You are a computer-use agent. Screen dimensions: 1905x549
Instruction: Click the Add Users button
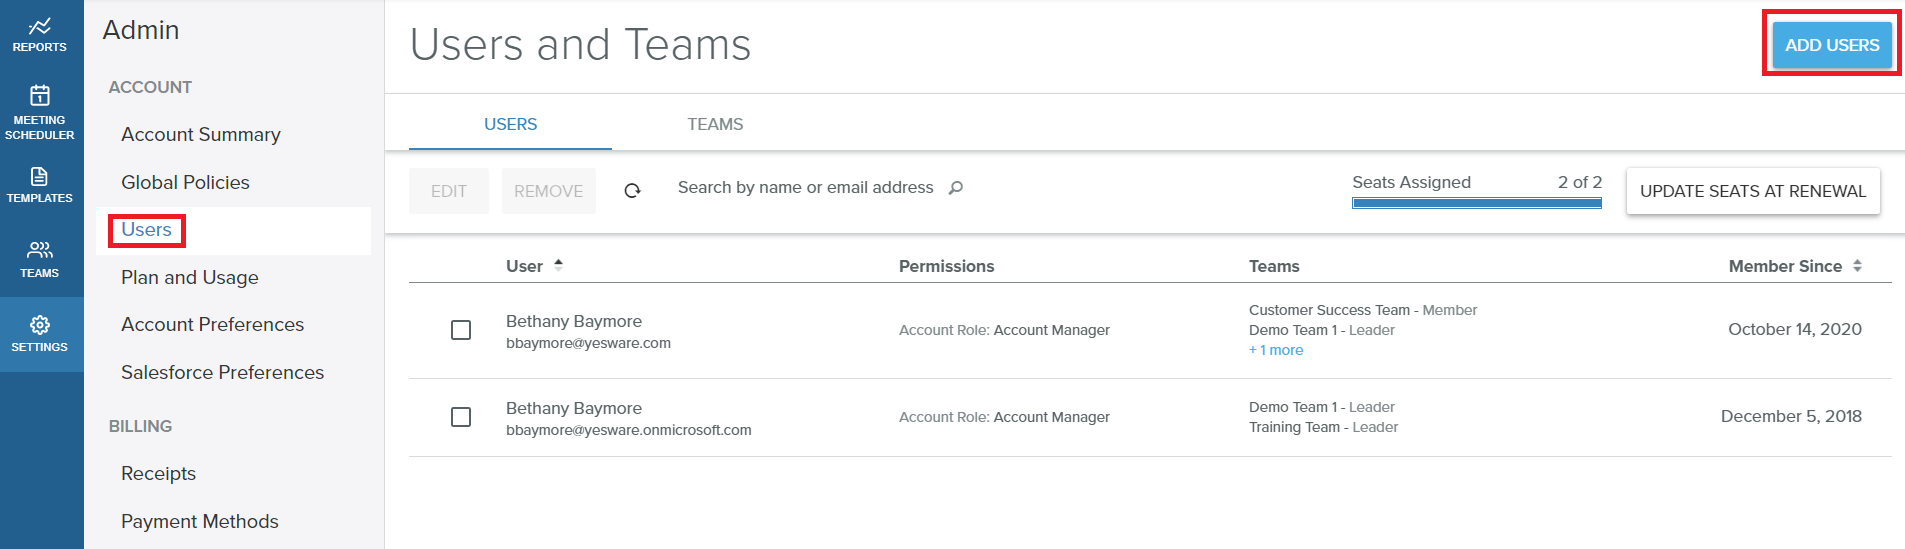click(1832, 45)
